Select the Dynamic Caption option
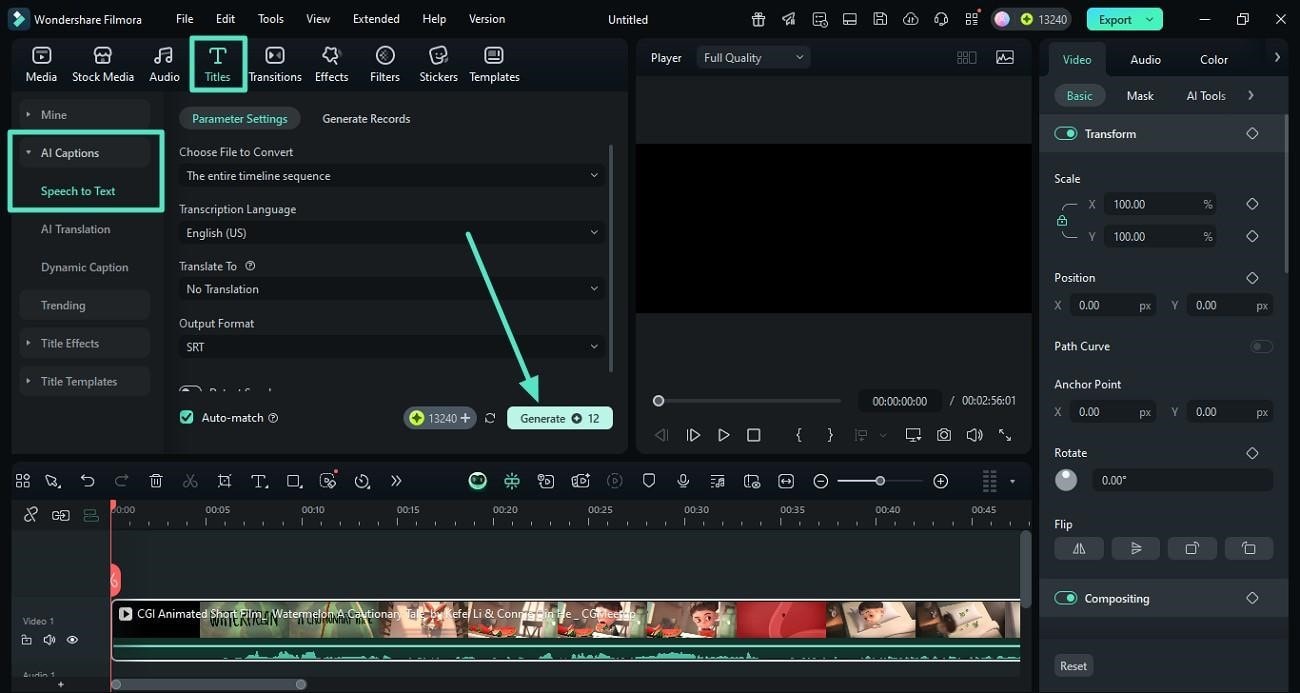Screen dimensions: 1300x693 [x=85, y=267]
